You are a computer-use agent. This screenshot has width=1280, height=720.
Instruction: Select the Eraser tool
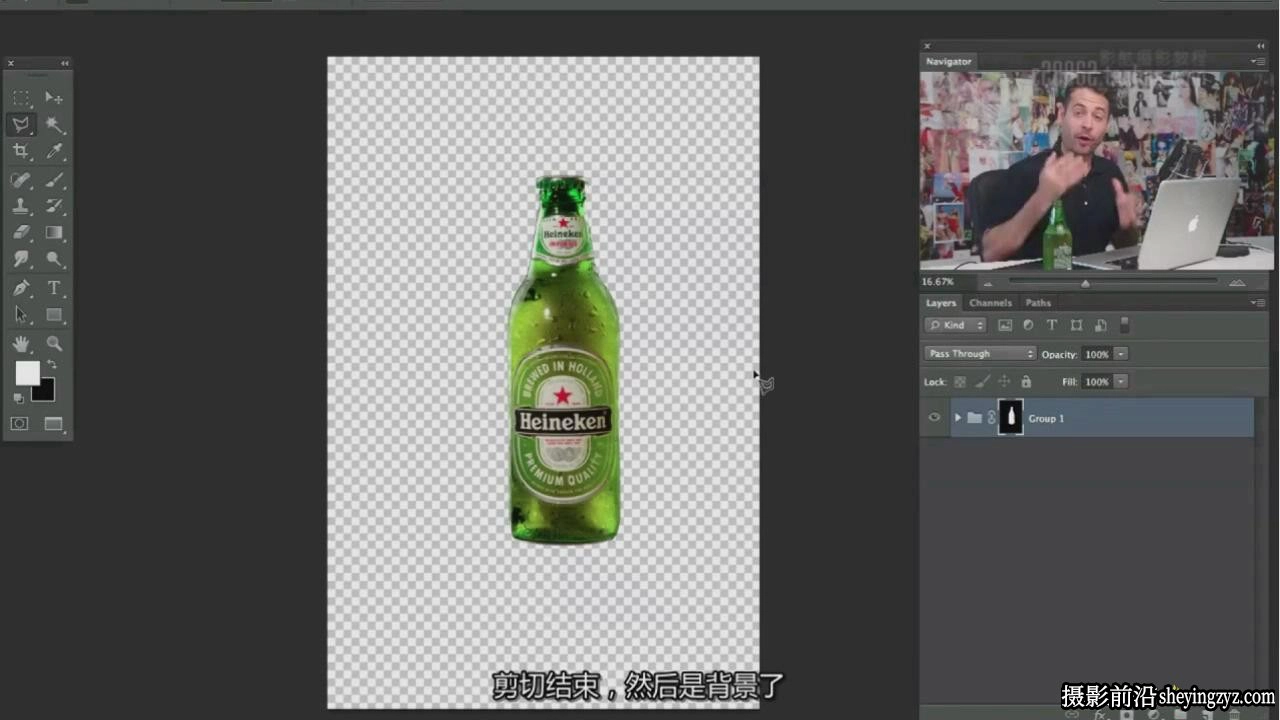click(21, 232)
